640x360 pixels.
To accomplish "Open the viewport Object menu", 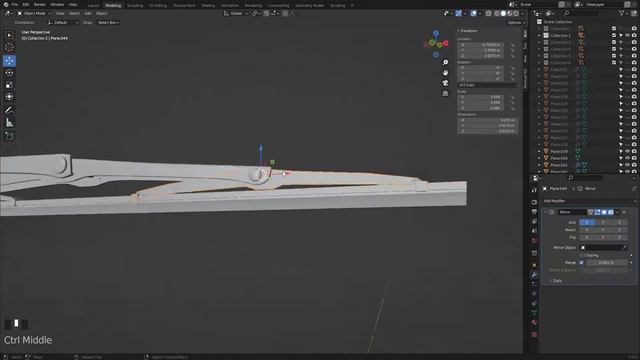I will coord(102,13).
